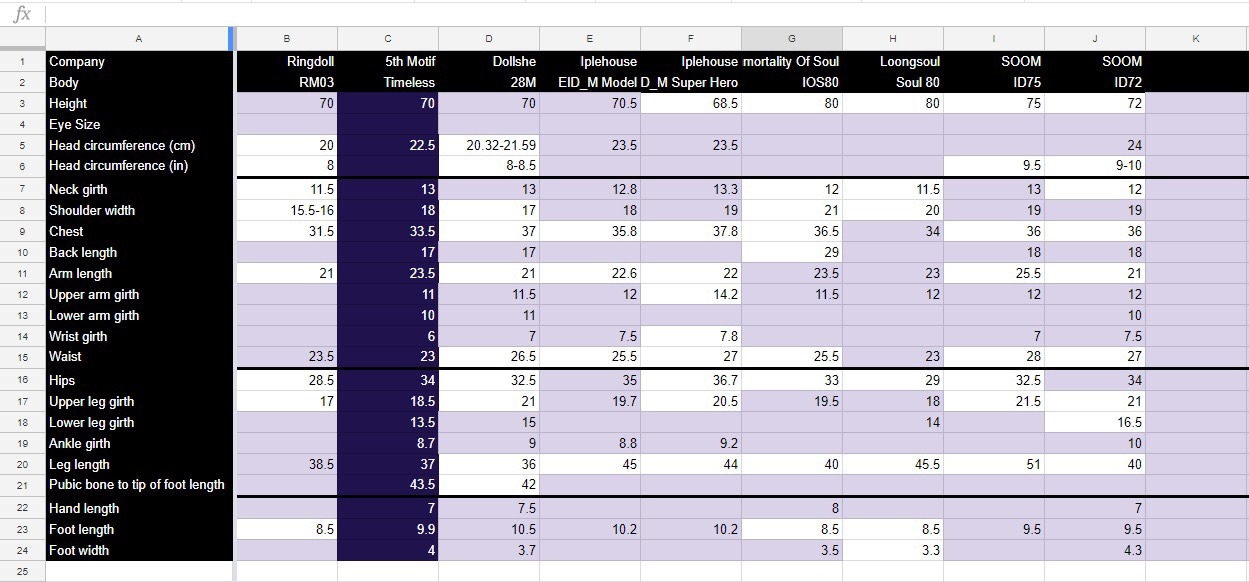This screenshot has width=1249, height=582.
Task: Click "Pubic bone to tip of foot length"
Action: [x=139, y=485]
